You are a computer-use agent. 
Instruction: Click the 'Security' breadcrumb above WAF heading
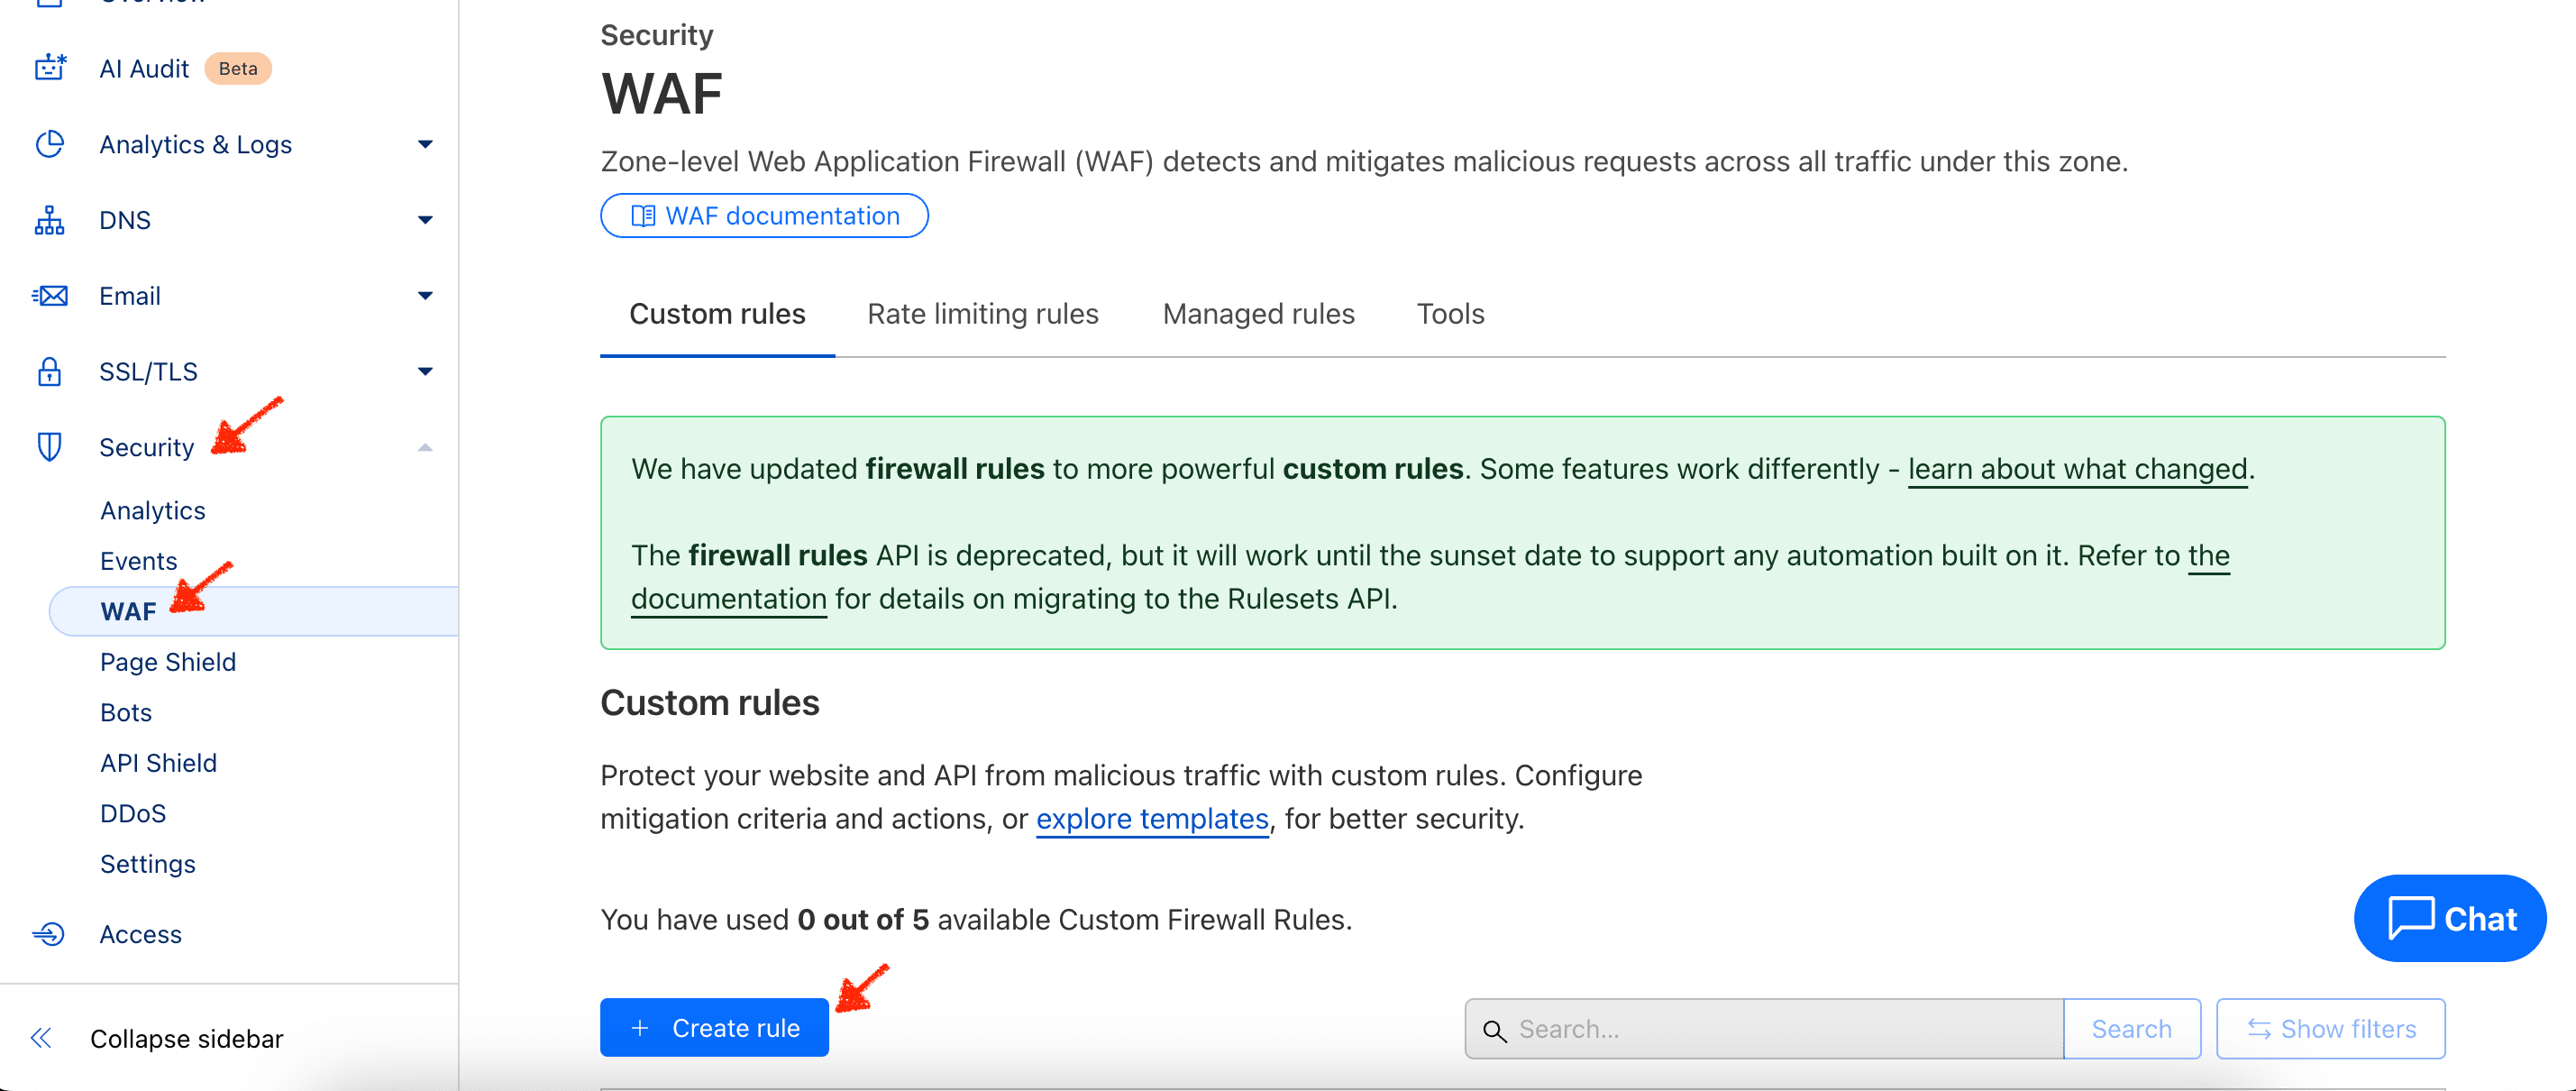[657, 35]
